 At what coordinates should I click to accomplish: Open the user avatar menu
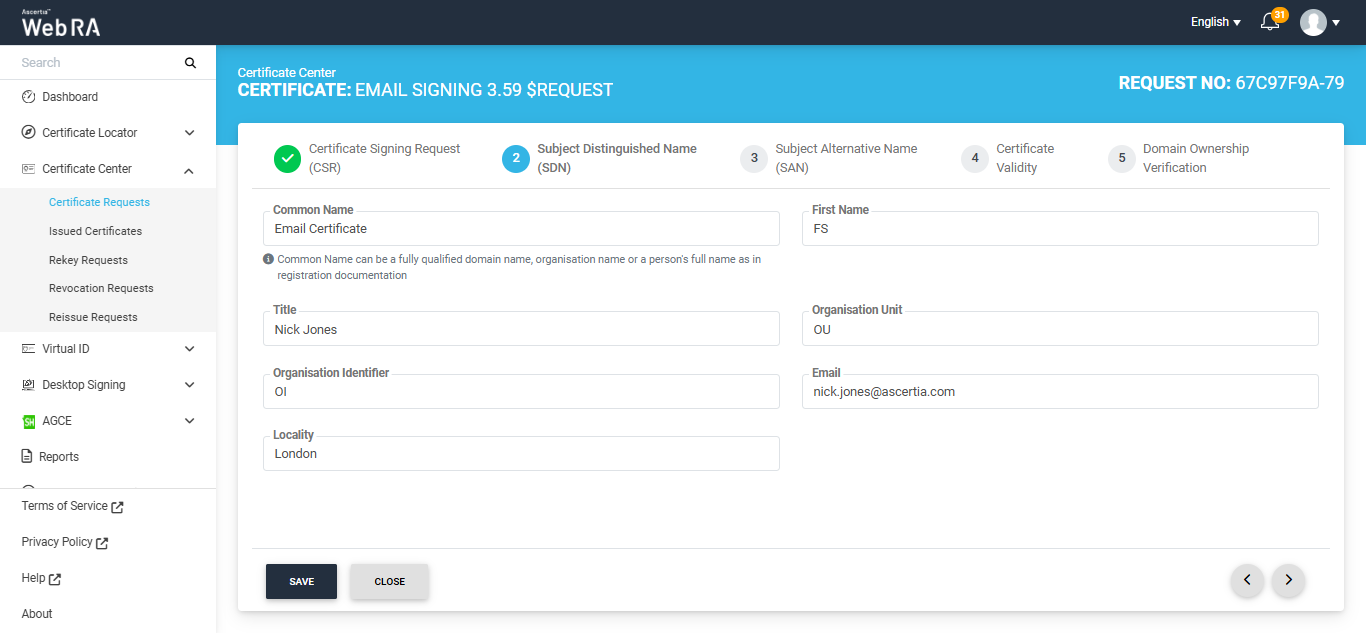(1313, 22)
